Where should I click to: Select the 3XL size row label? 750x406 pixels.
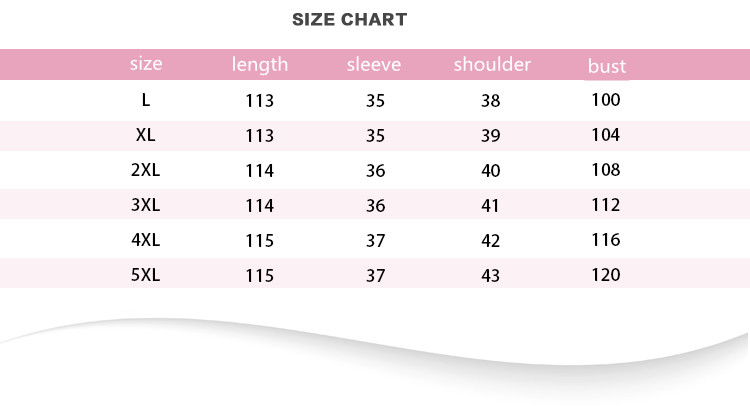[146, 205]
